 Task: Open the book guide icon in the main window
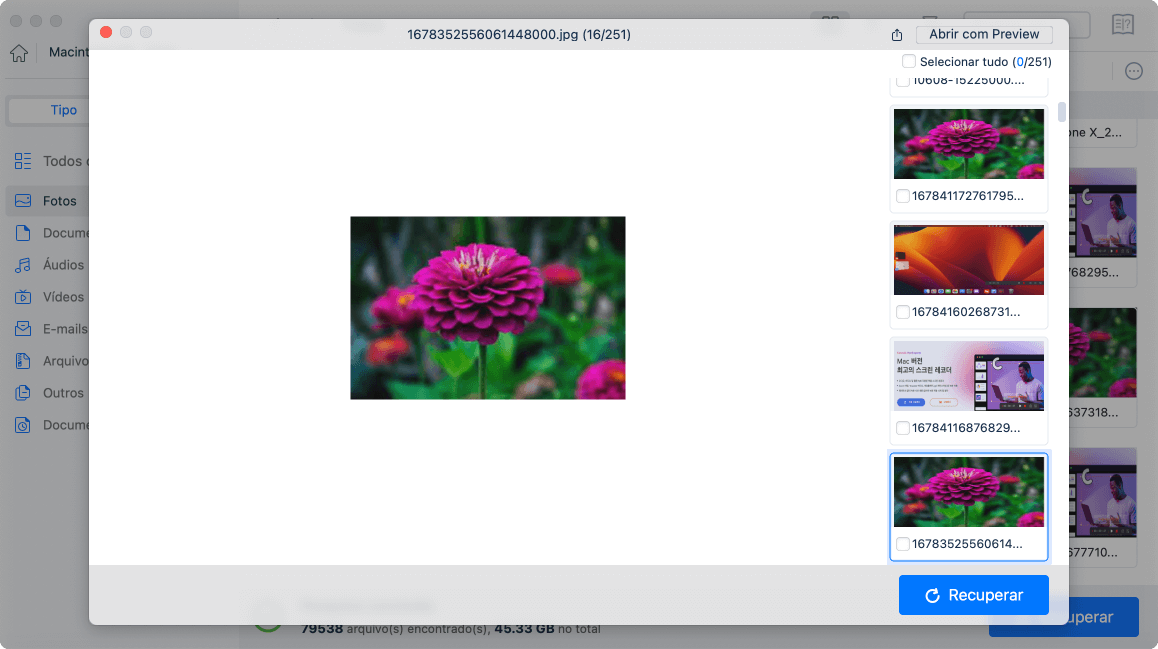pos(1123,24)
